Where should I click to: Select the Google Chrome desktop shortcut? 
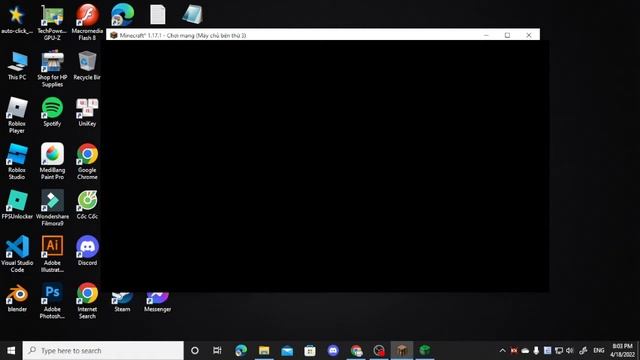click(x=87, y=162)
